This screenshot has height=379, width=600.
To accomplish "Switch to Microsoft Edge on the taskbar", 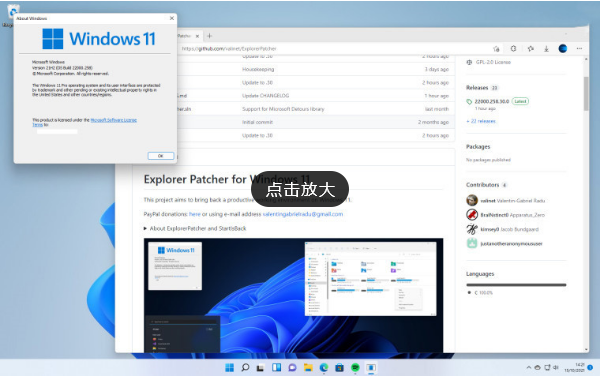I will [324, 368].
